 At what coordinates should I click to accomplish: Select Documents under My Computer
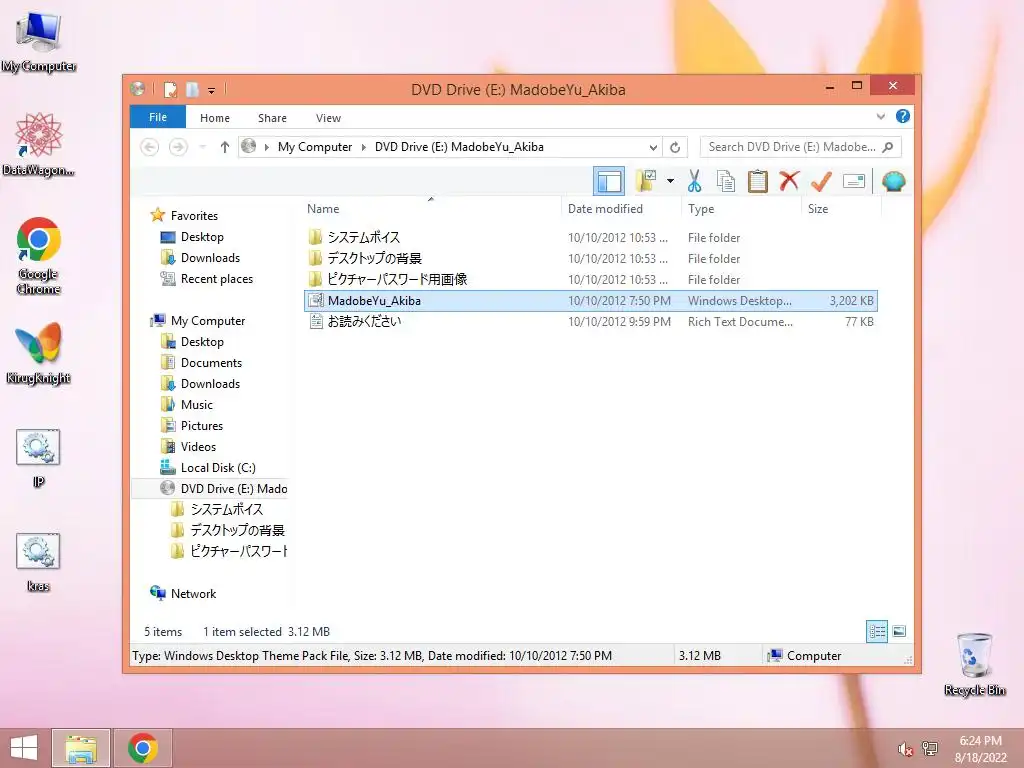(x=211, y=362)
